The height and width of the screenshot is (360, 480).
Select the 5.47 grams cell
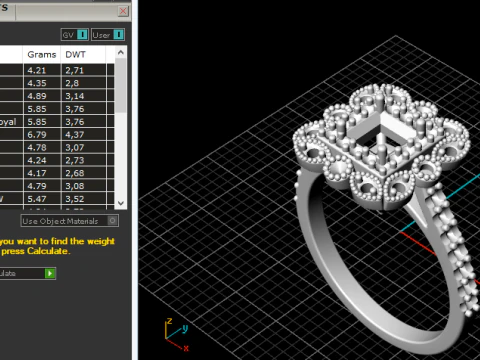click(42, 199)
